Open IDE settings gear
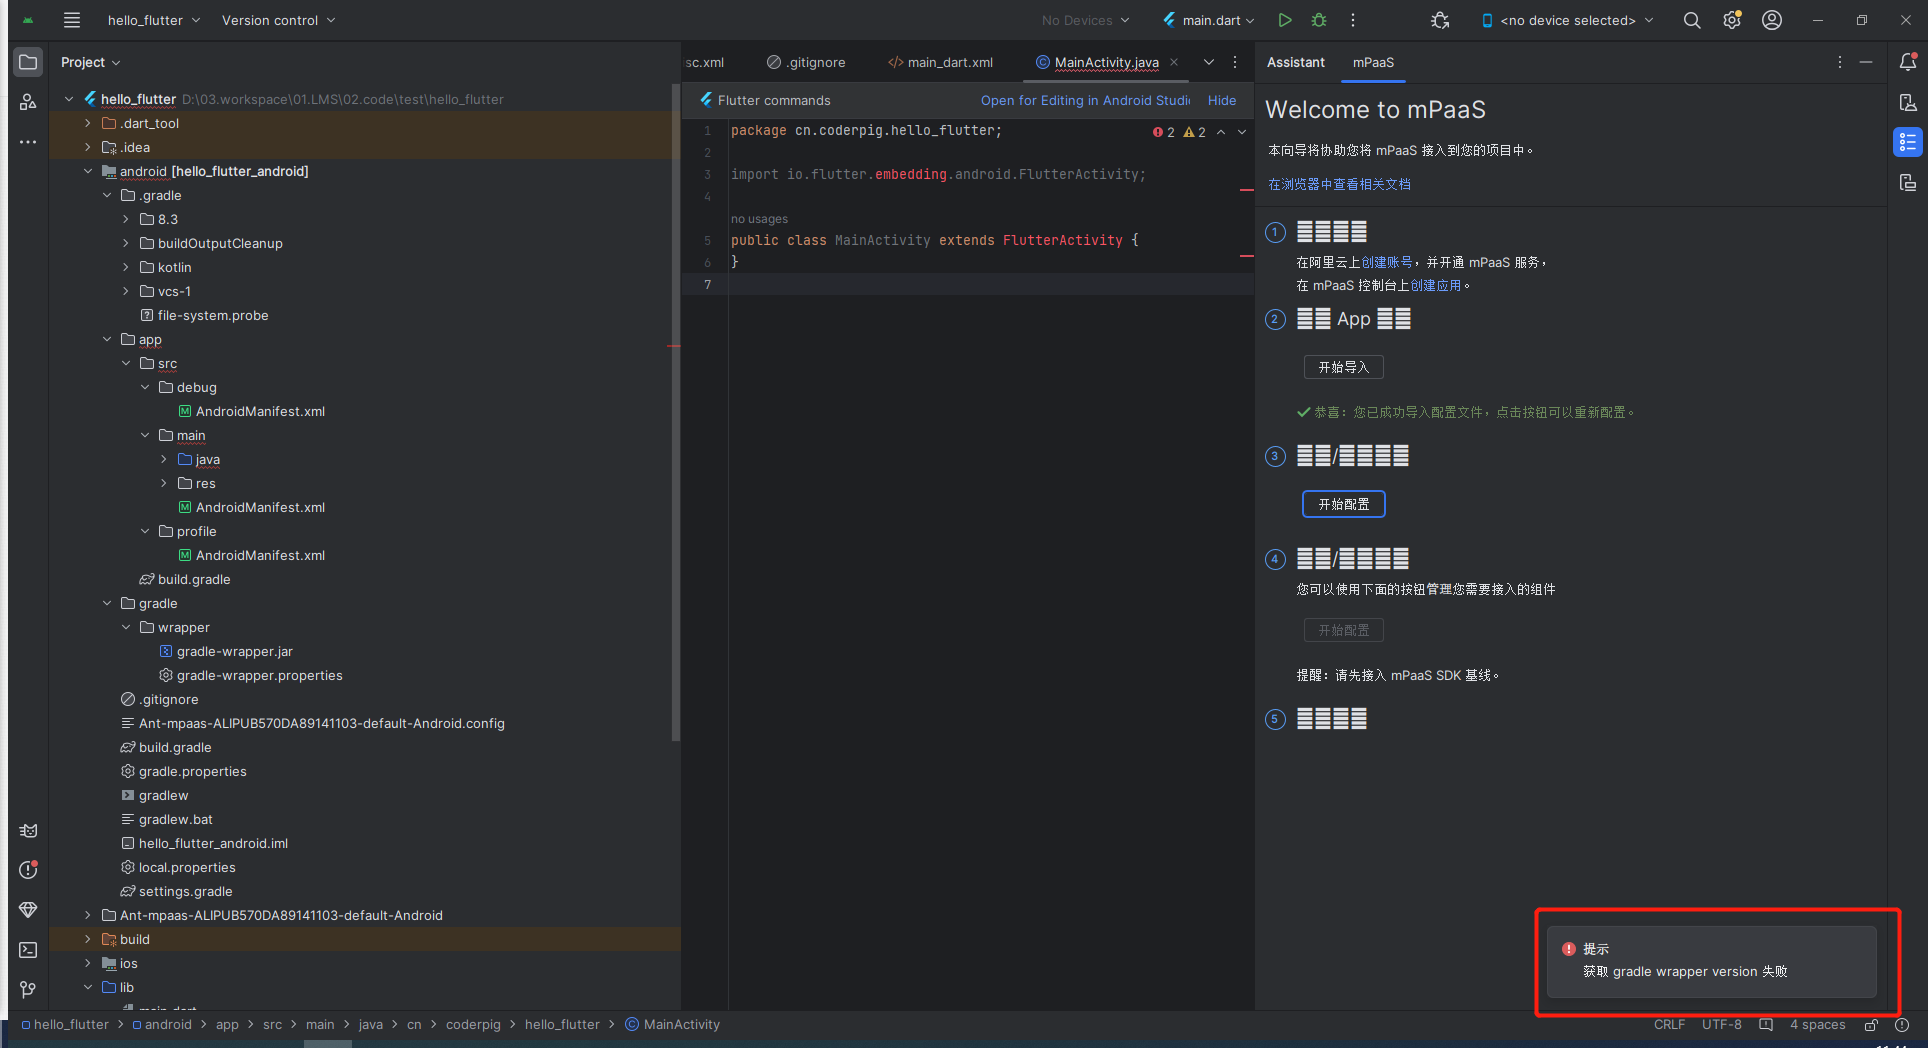This screenshot has height=1048, width=1928. pyautogui.click(x=1732, y=20)
